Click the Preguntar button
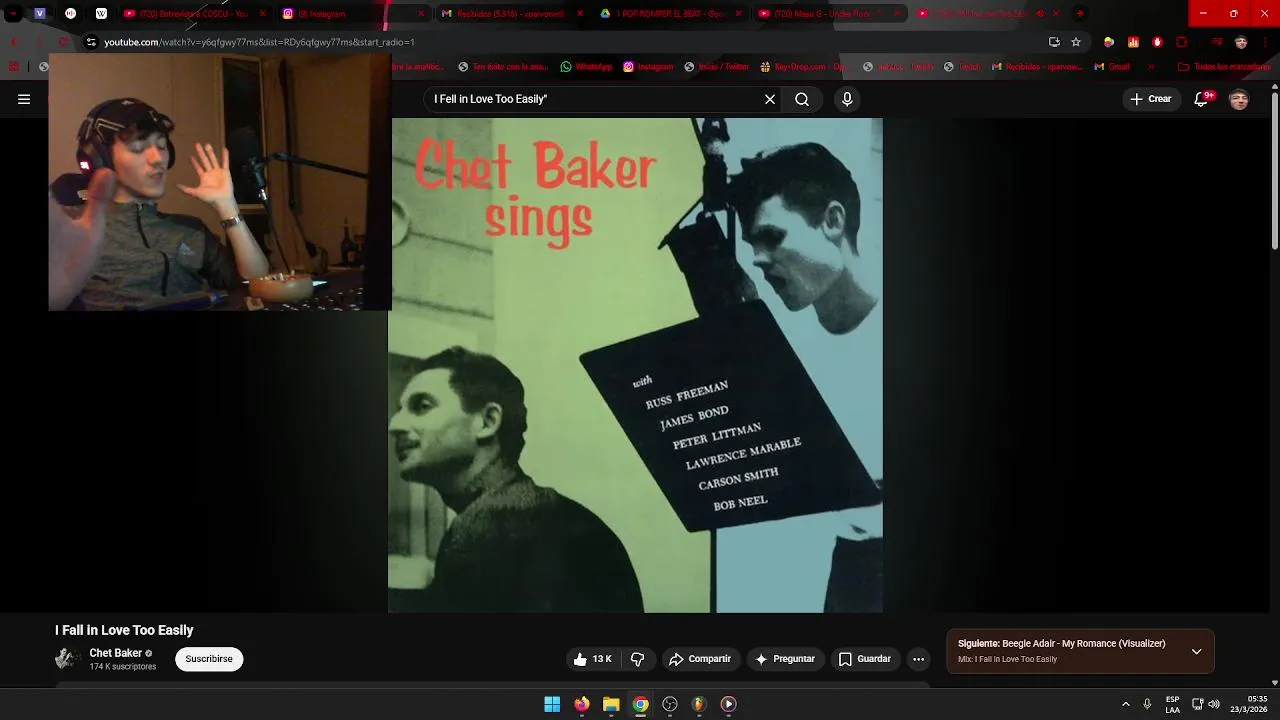The height and width of the screenshot is (720, 1280). (x=785, y=659)
